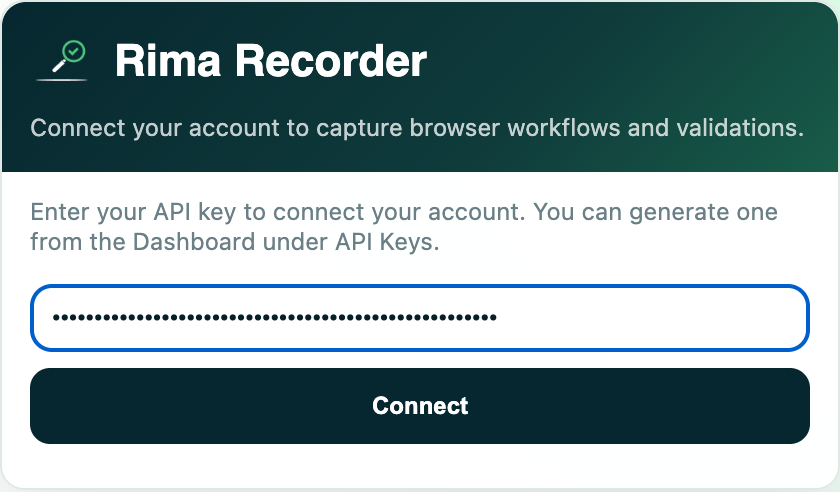
Task: Click the "Enter your API key" instruction text
Action: (133, 212)
